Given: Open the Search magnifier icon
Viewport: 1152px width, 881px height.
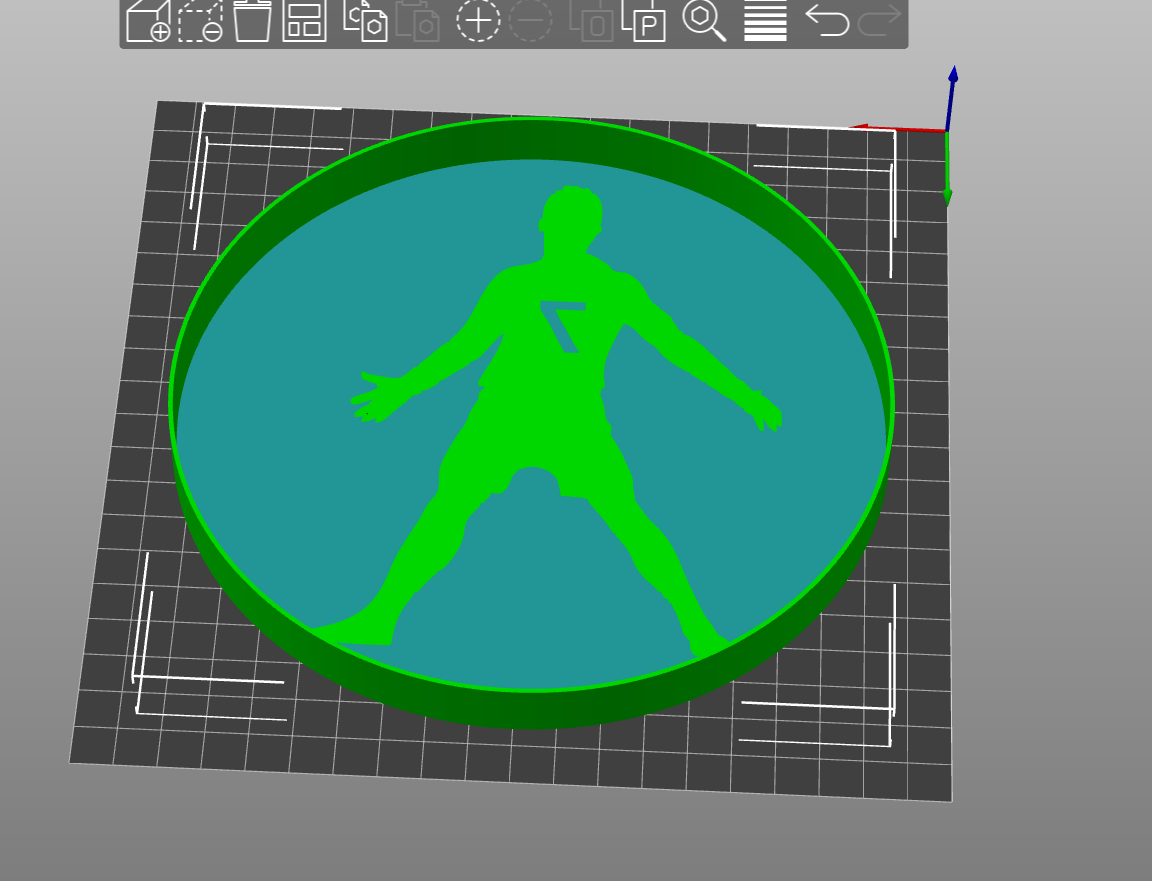Looking at the screenshot, I should click(704, 21).
